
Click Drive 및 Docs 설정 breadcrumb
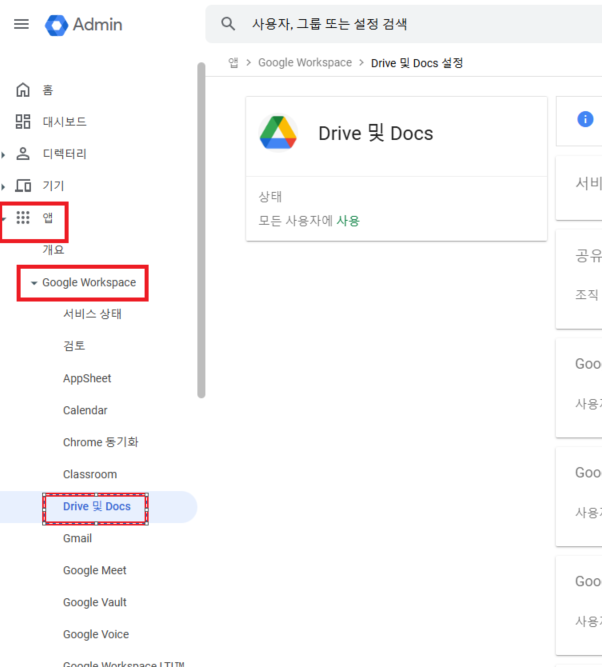coord(417,63)
